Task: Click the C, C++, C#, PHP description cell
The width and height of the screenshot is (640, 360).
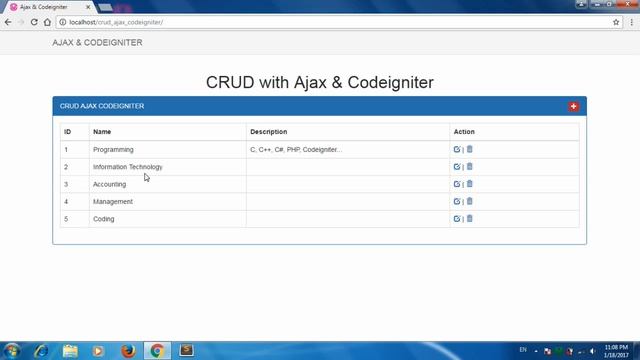Action: click(348, 149)
